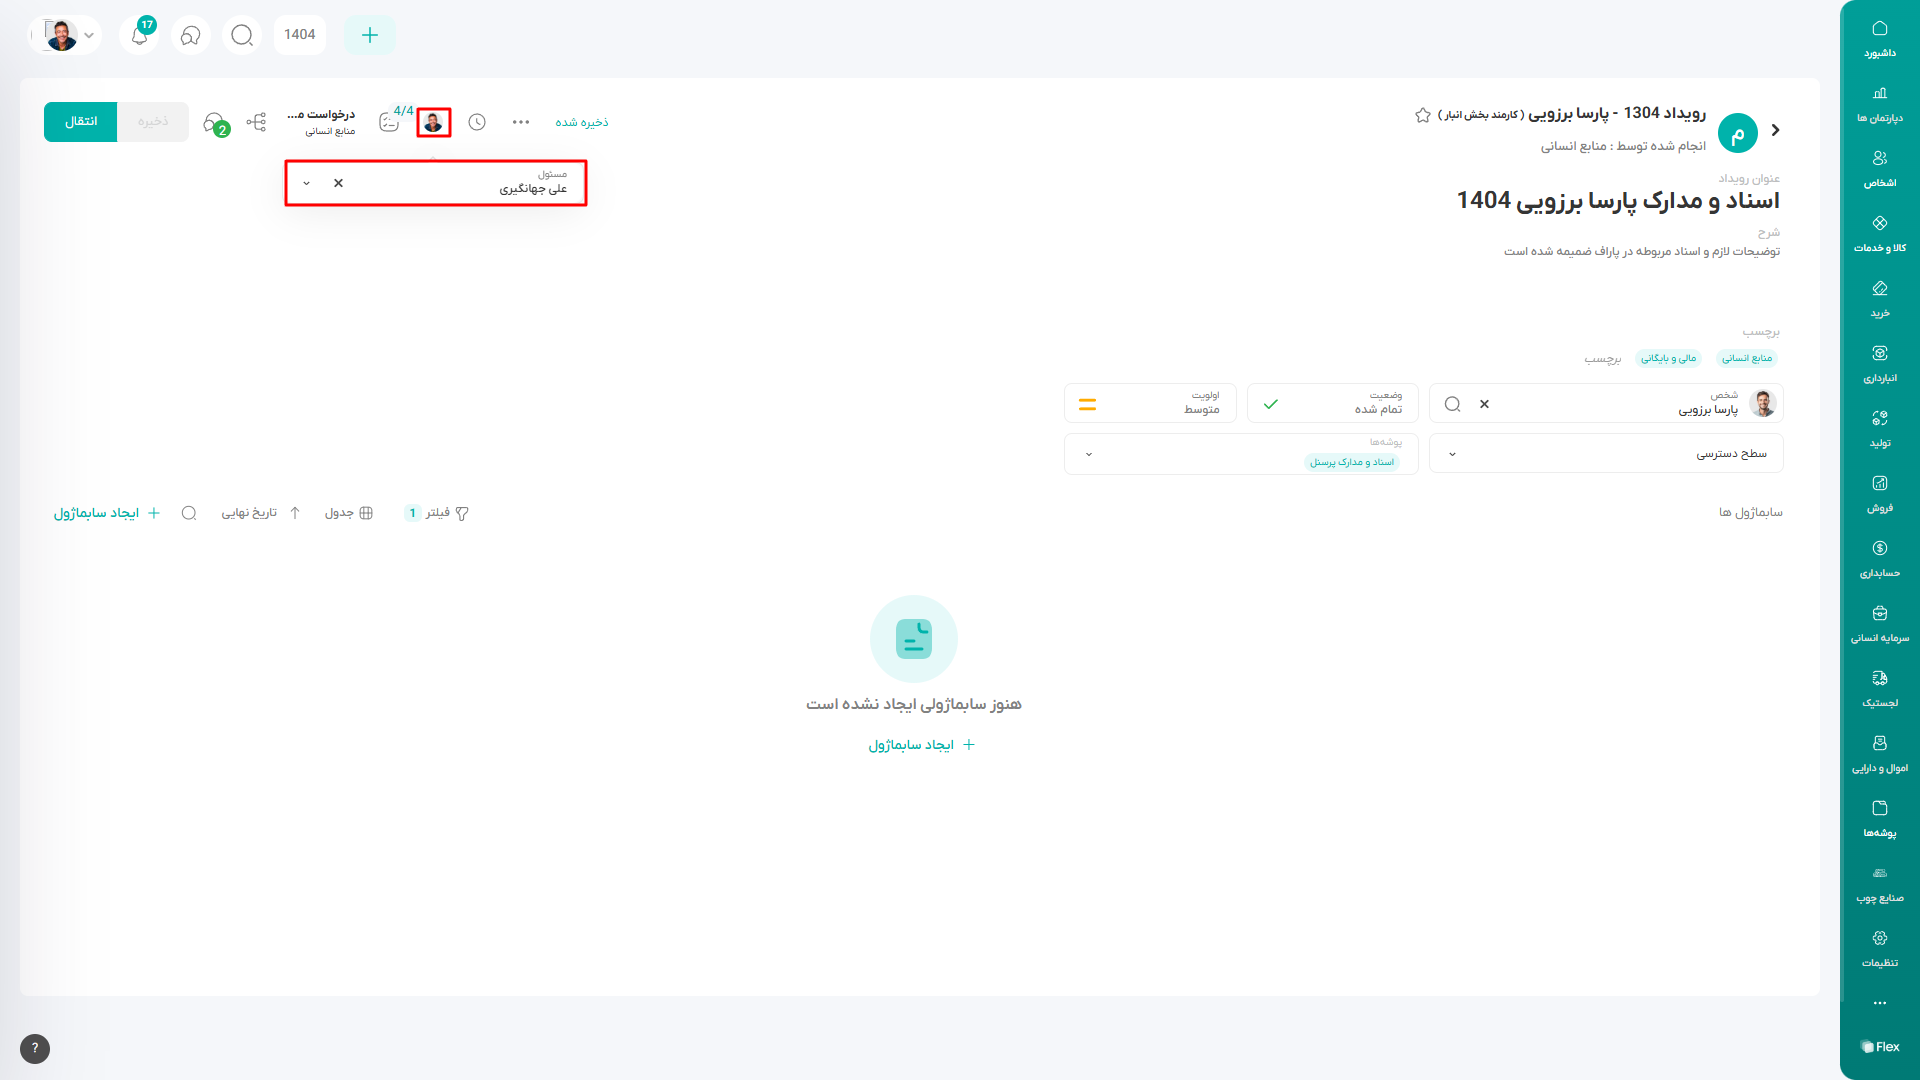Clear the selected person Parsa Borzouei

[x=1484, y=404]
